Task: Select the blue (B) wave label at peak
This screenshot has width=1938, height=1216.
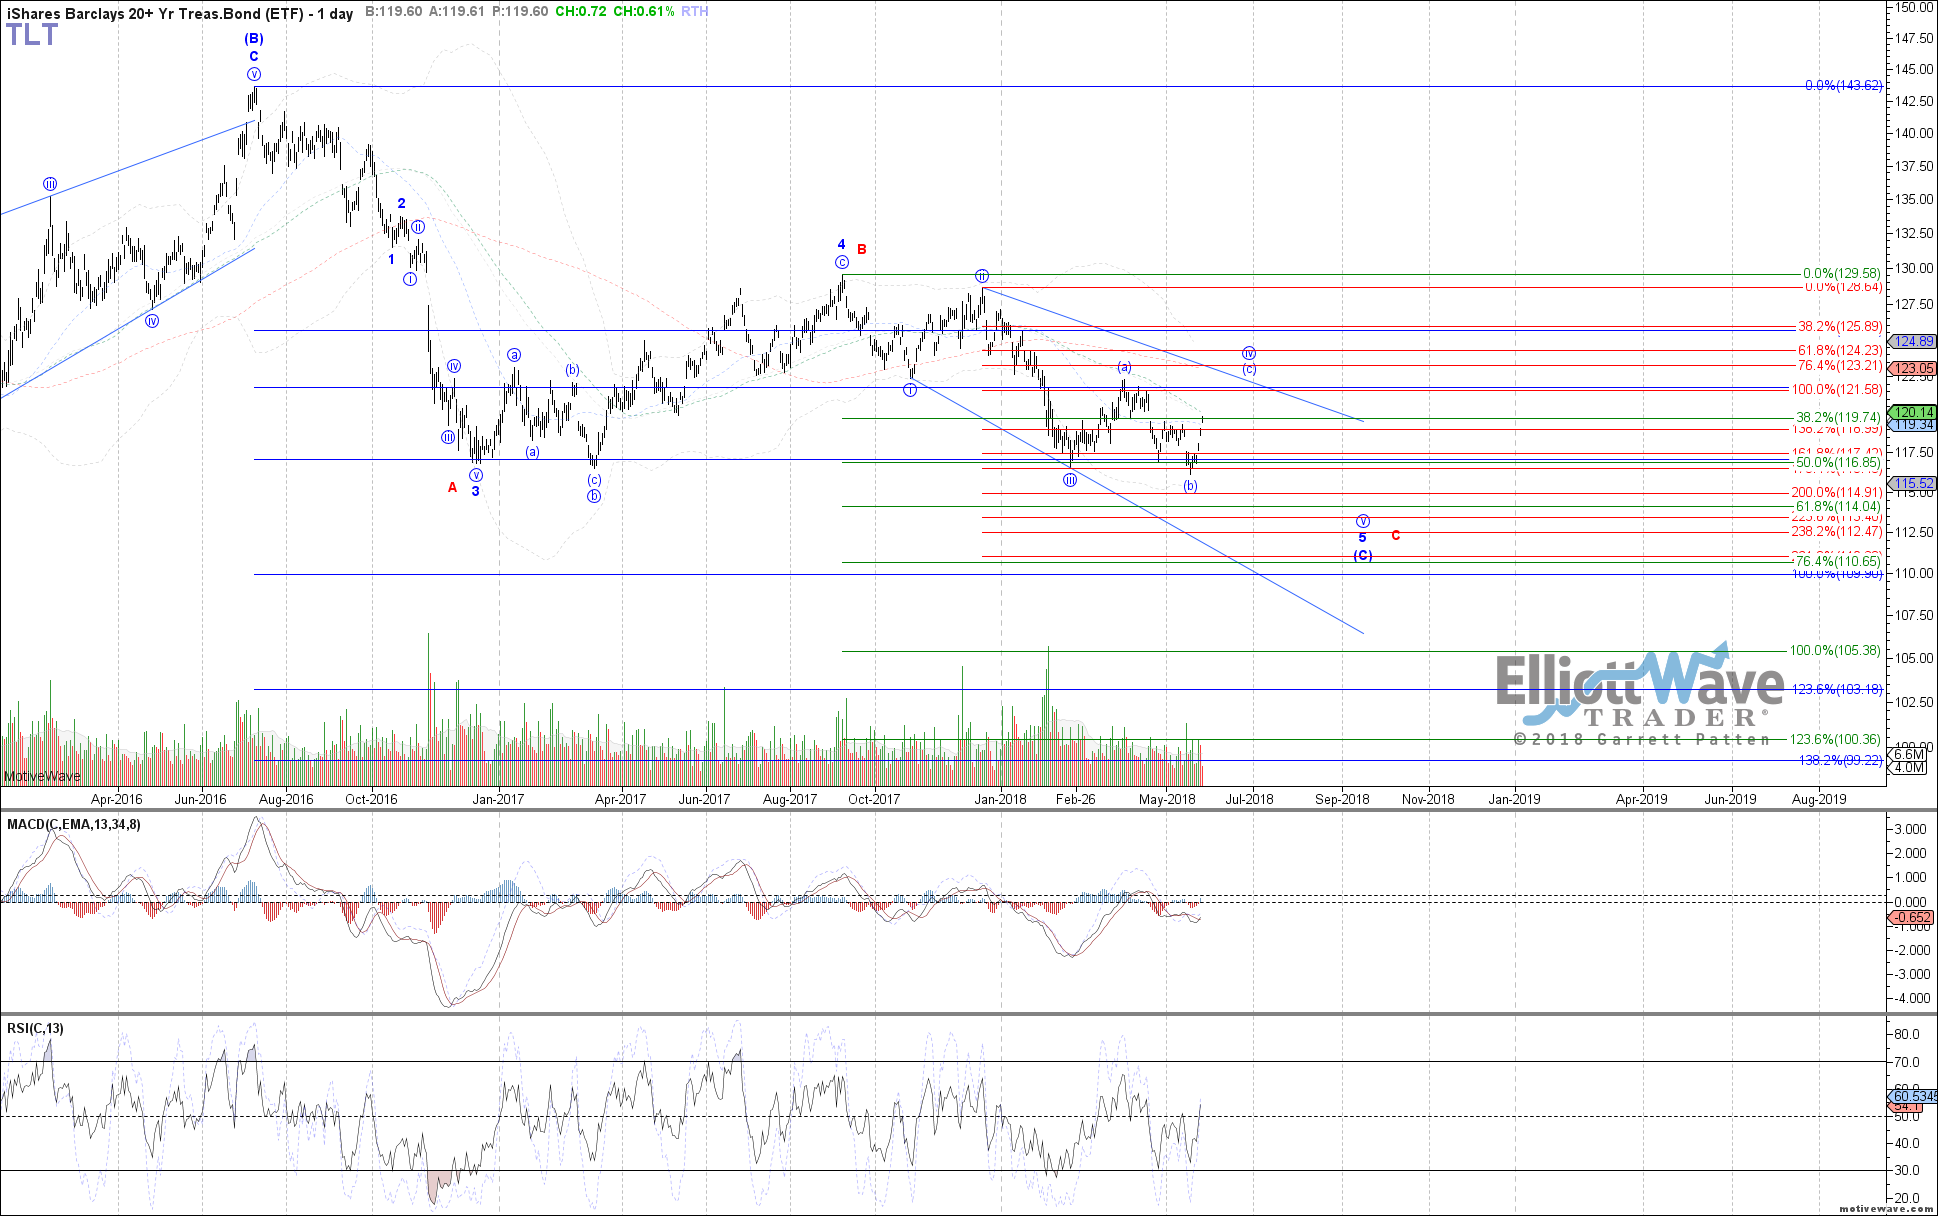Action: tap(253, 39)
